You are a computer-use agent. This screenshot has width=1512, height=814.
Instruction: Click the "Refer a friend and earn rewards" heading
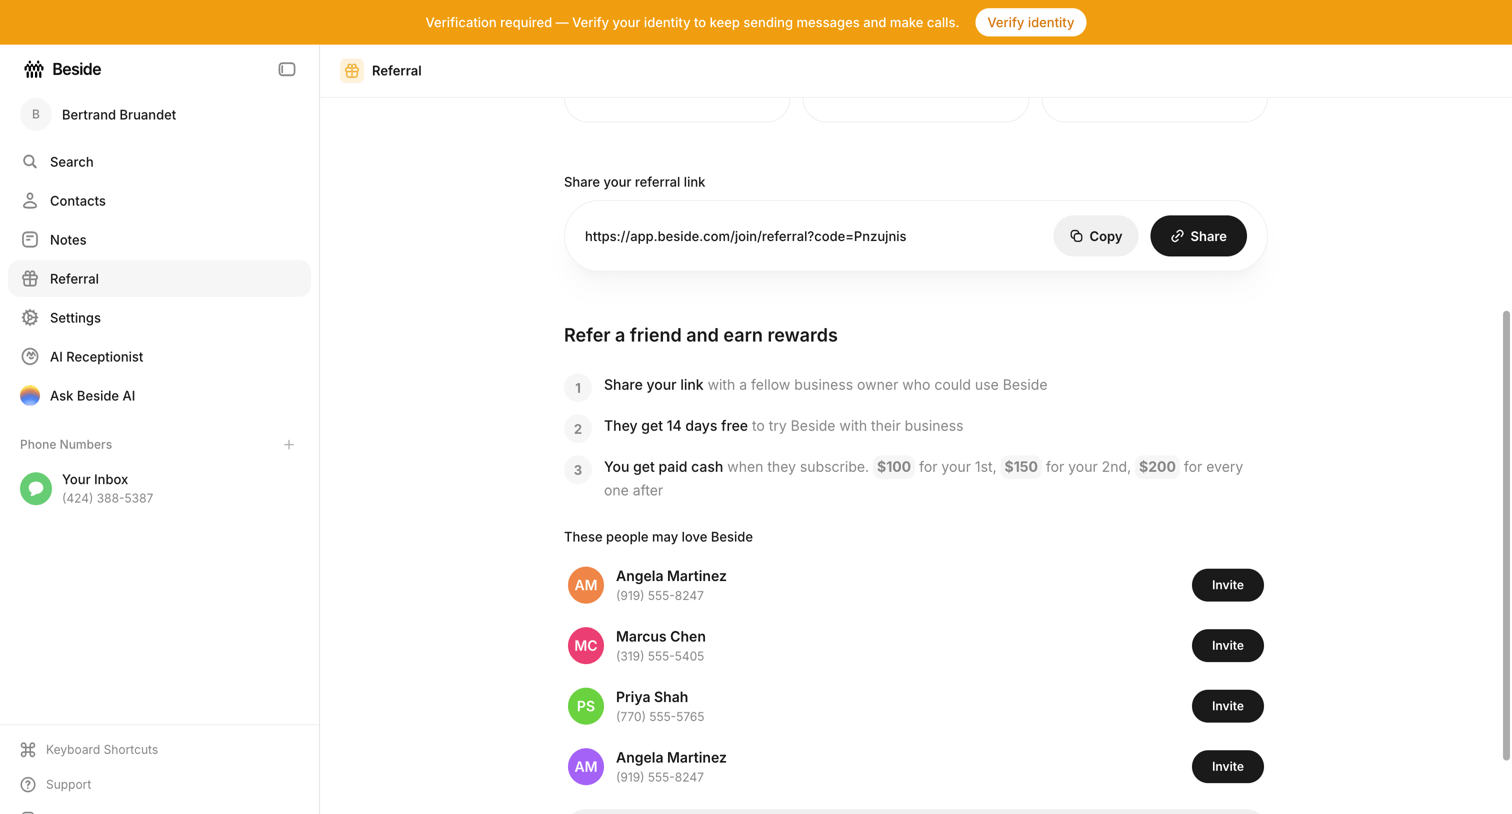[701, 335]
